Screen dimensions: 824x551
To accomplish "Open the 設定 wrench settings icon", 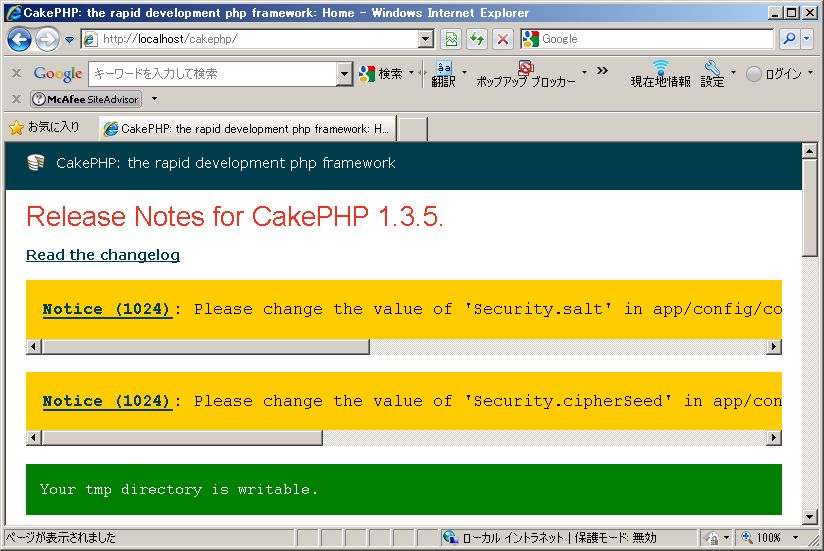I will [712, 74].
